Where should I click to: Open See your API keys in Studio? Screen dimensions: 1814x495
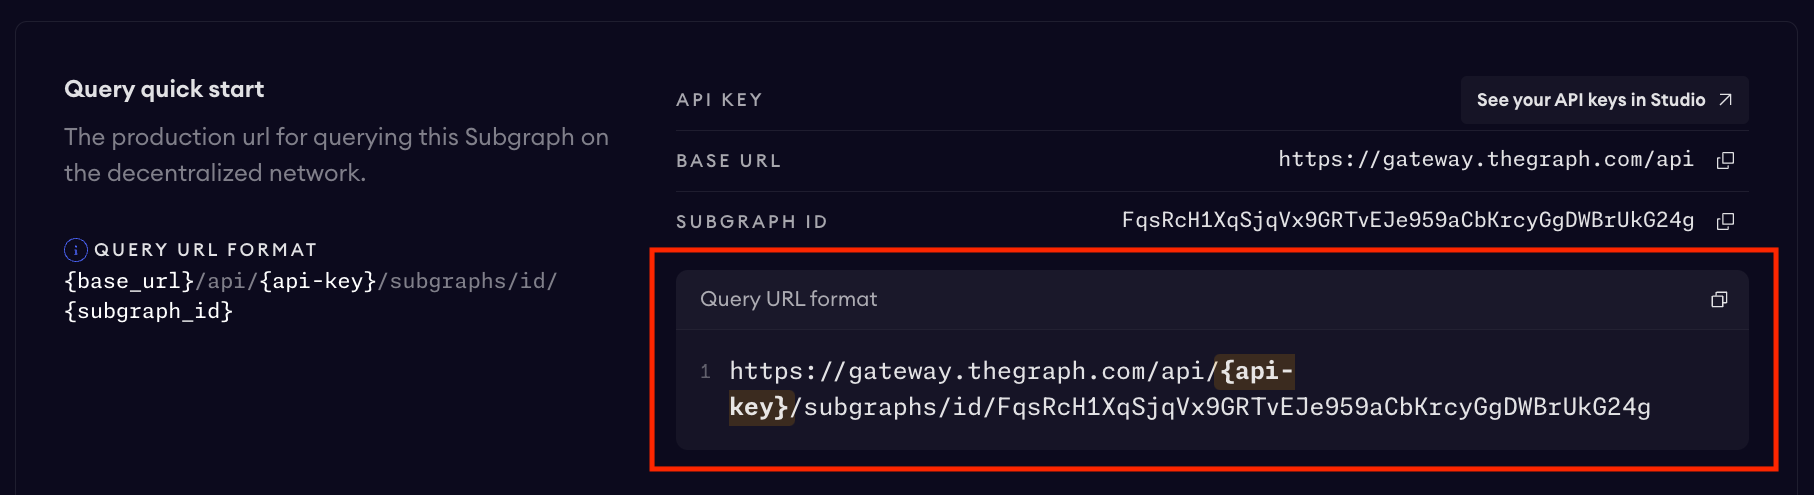tap(1590, 100)
